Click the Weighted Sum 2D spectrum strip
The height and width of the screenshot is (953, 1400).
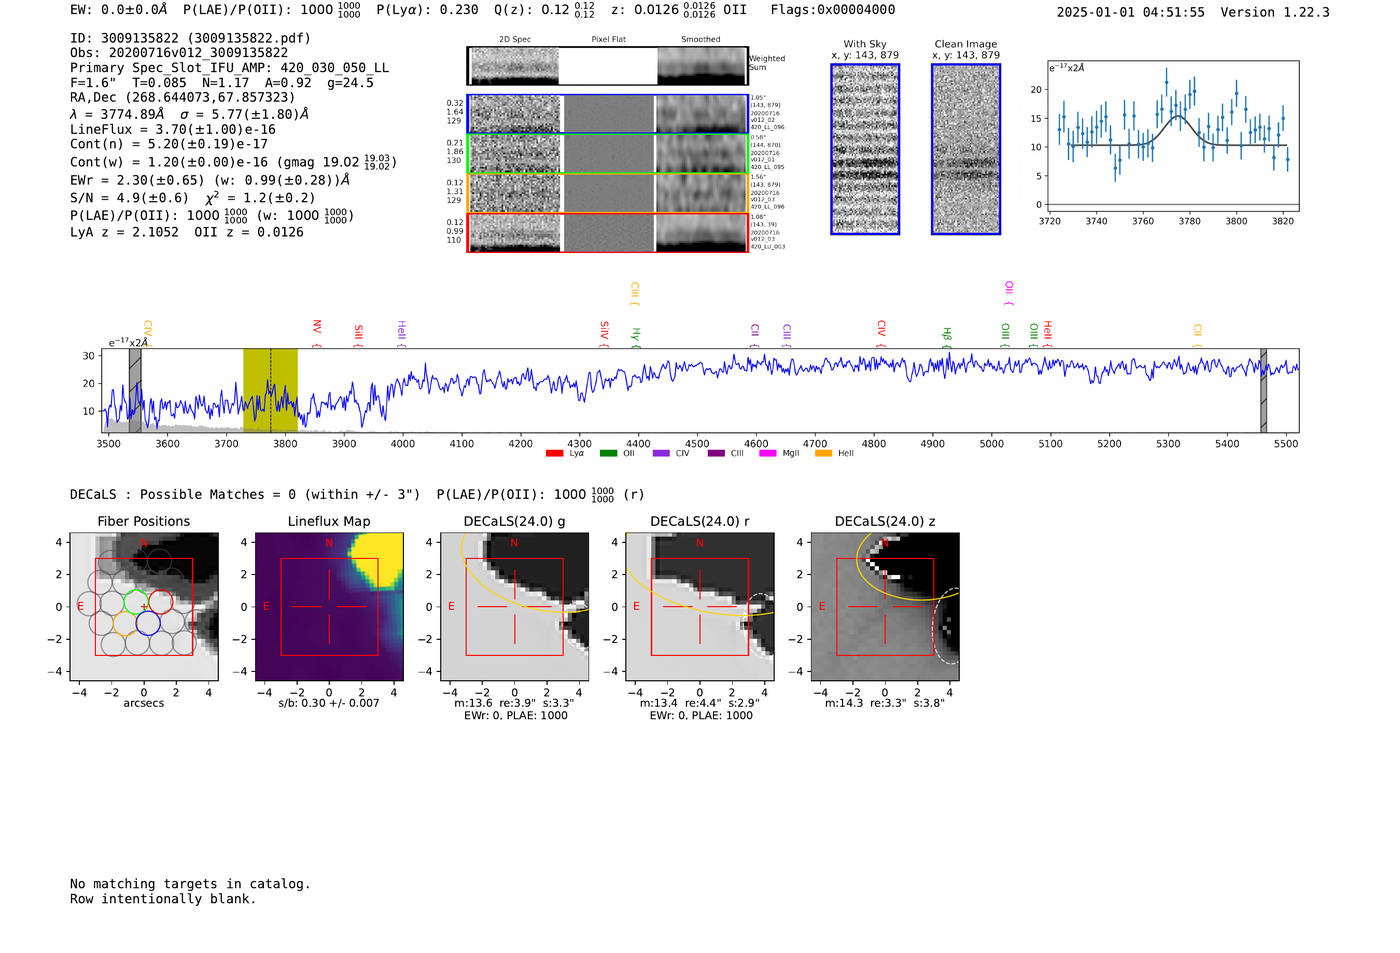(608, 65)
